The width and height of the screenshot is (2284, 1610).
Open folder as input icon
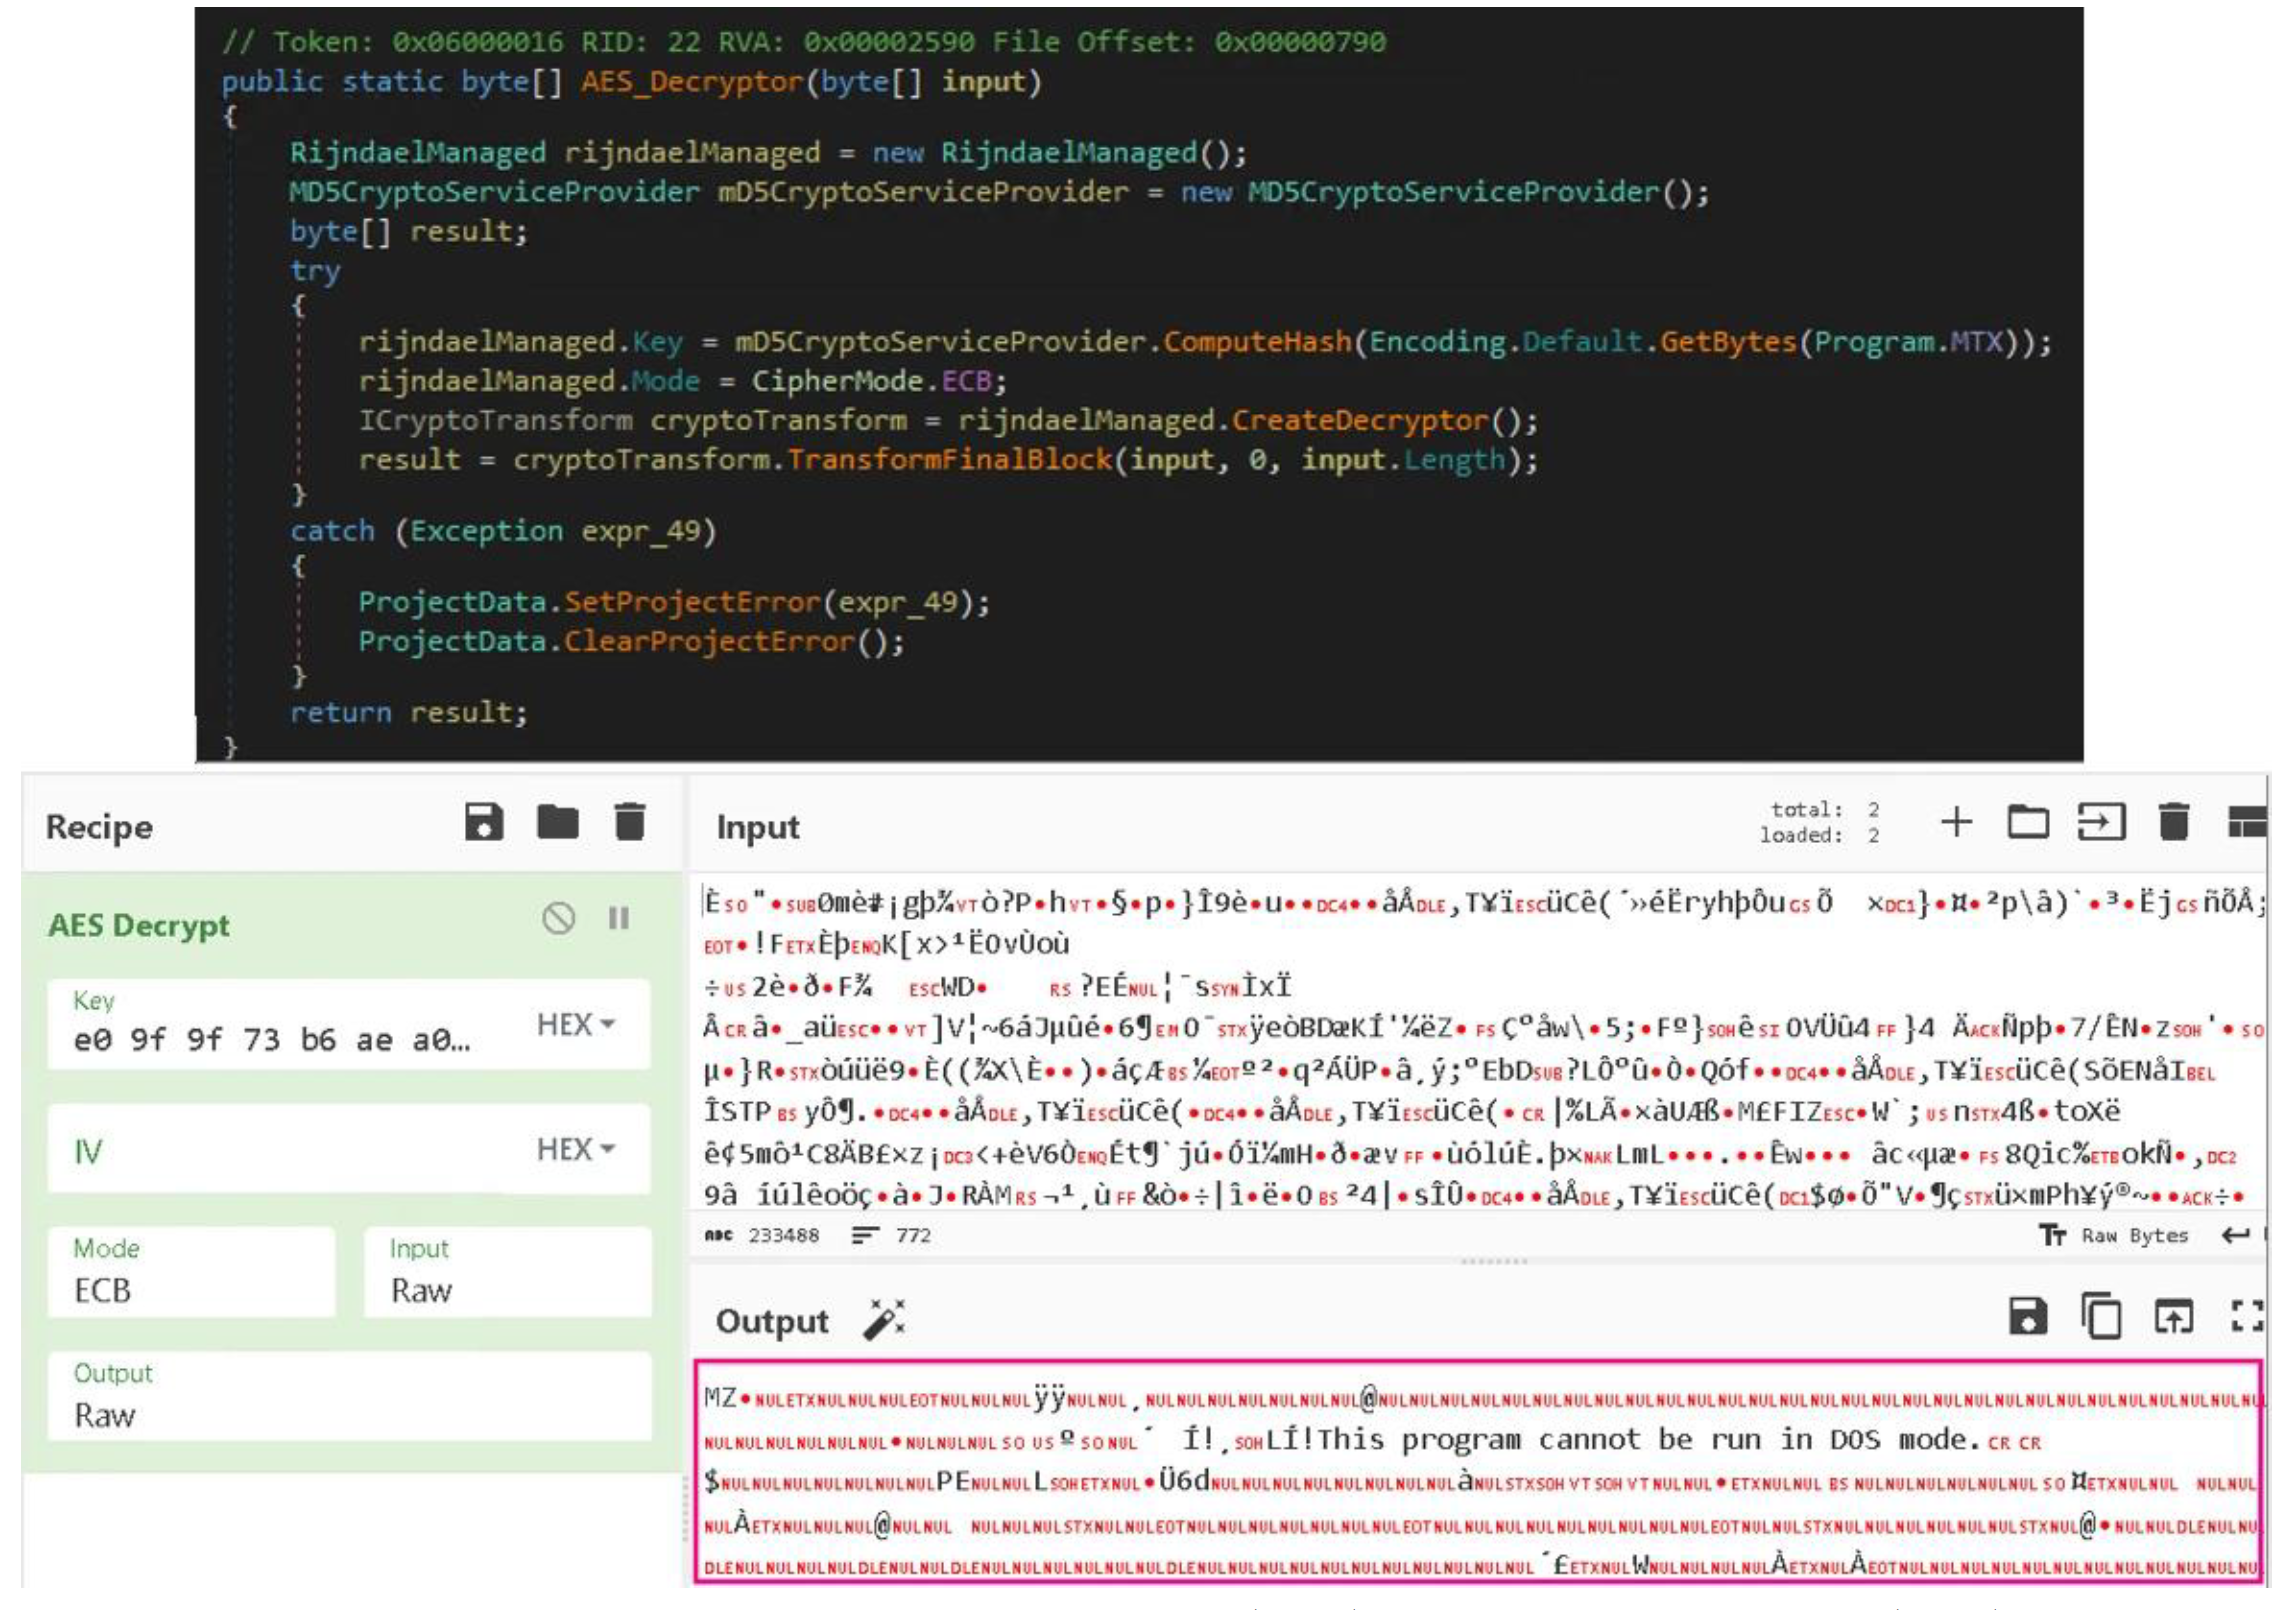click(x=2028, y=823)
